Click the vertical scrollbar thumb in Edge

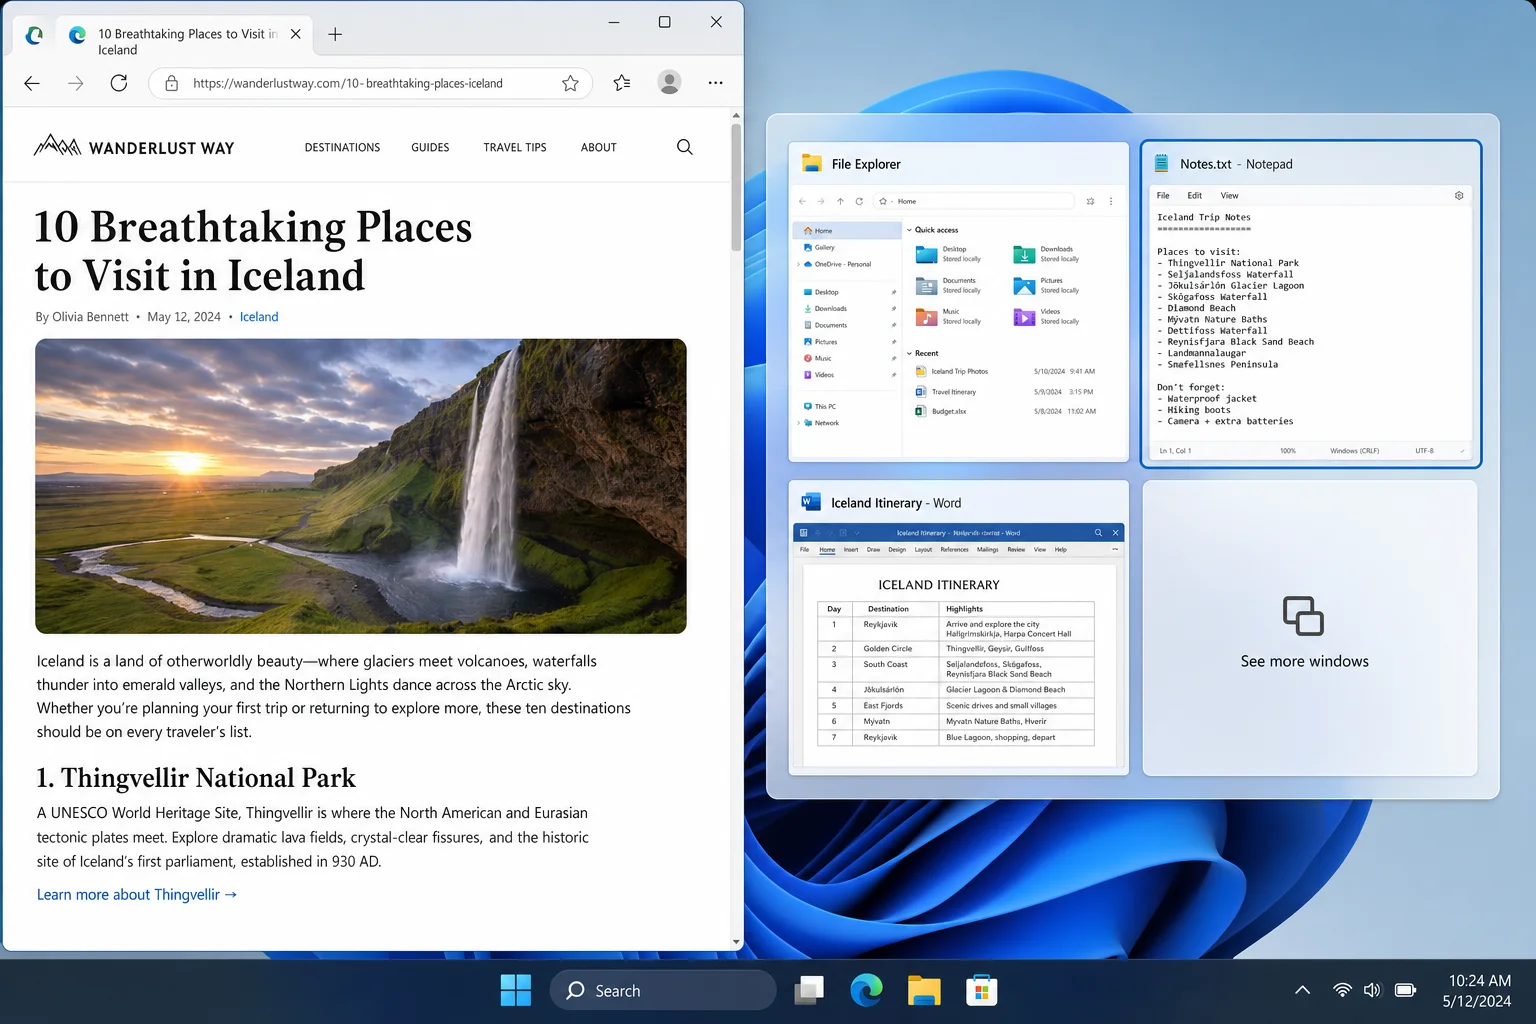736,187
